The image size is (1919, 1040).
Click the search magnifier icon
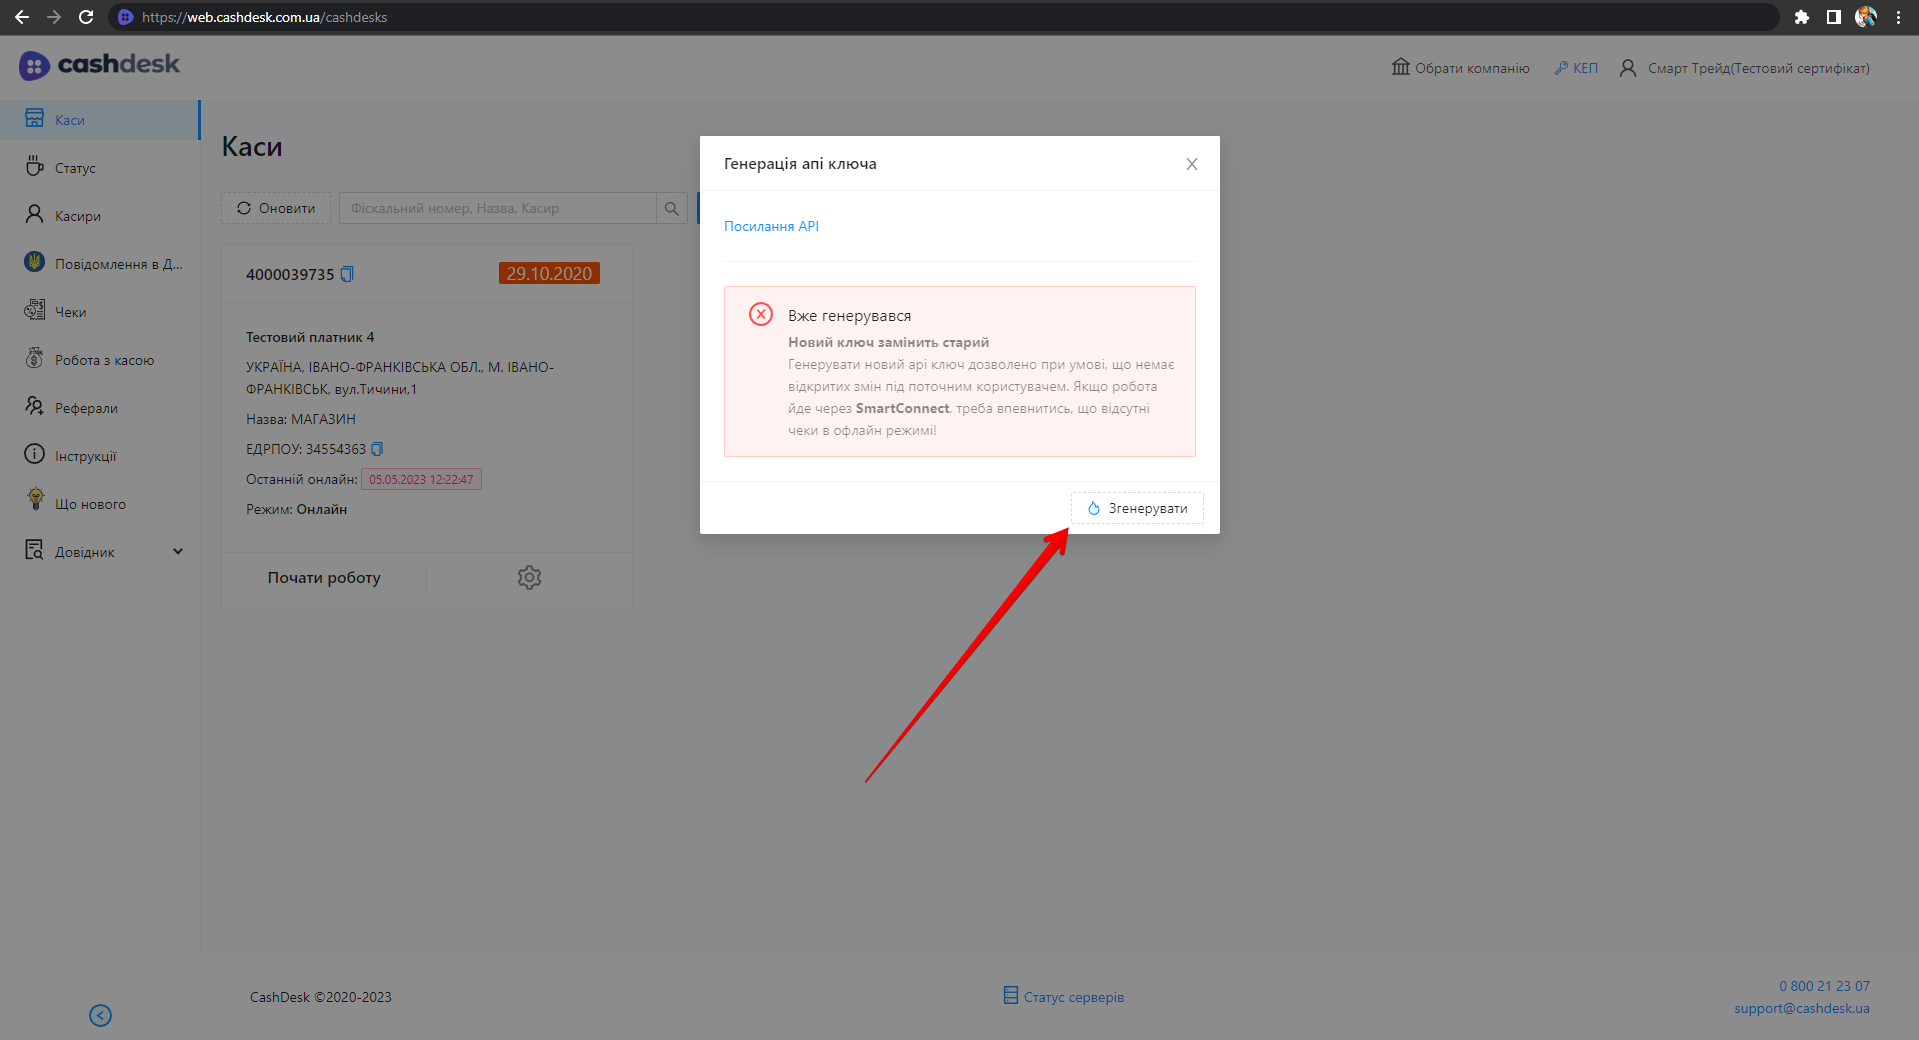(x=672, y=208)
